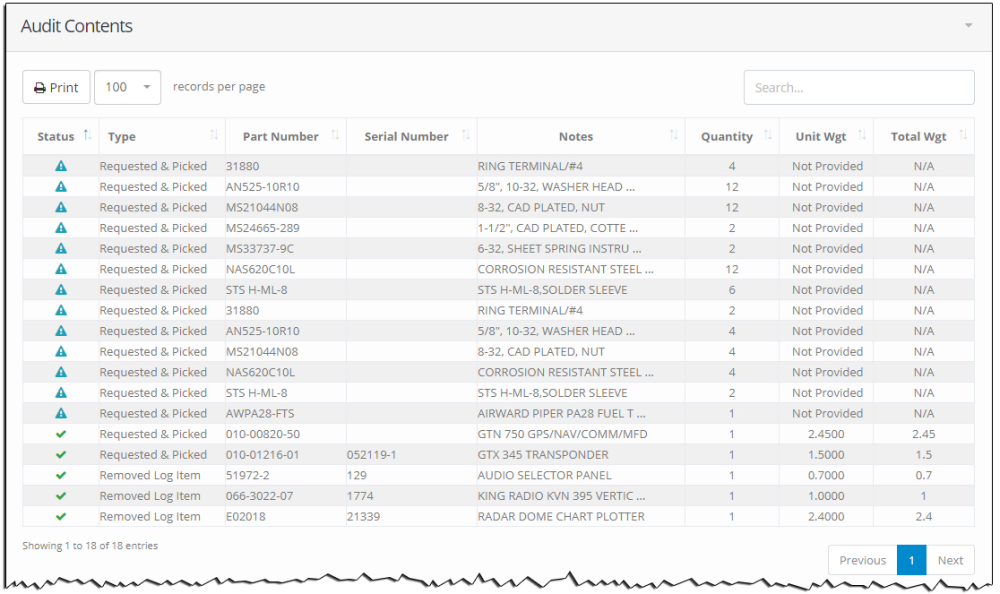Click unit weight 0.7000
1000x594 pixels.
tap(826, 475)
